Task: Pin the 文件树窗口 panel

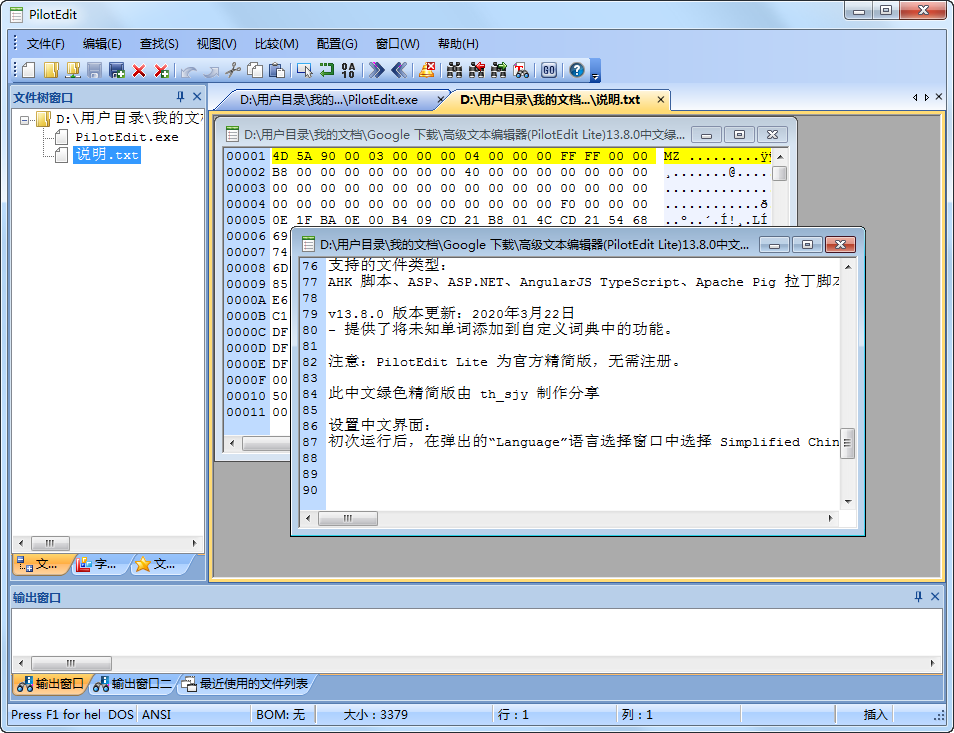Action: 180,97
